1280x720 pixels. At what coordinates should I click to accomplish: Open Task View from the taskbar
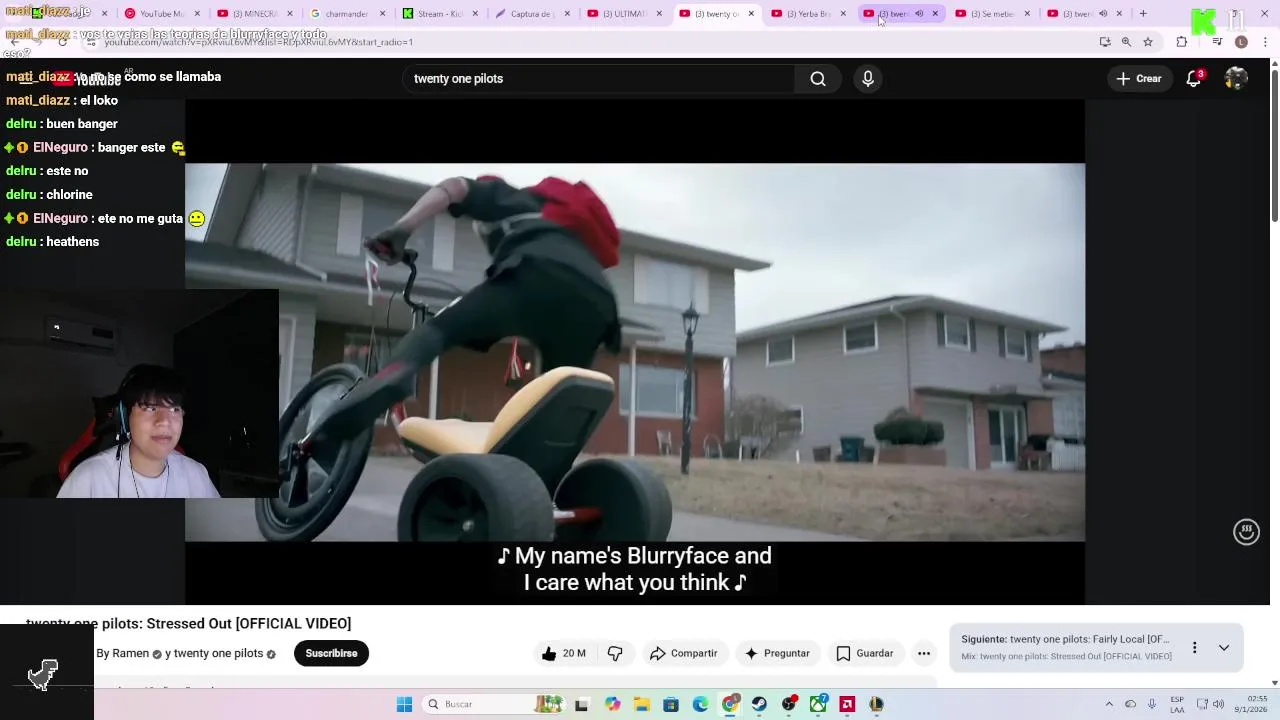tap(582, 704)
